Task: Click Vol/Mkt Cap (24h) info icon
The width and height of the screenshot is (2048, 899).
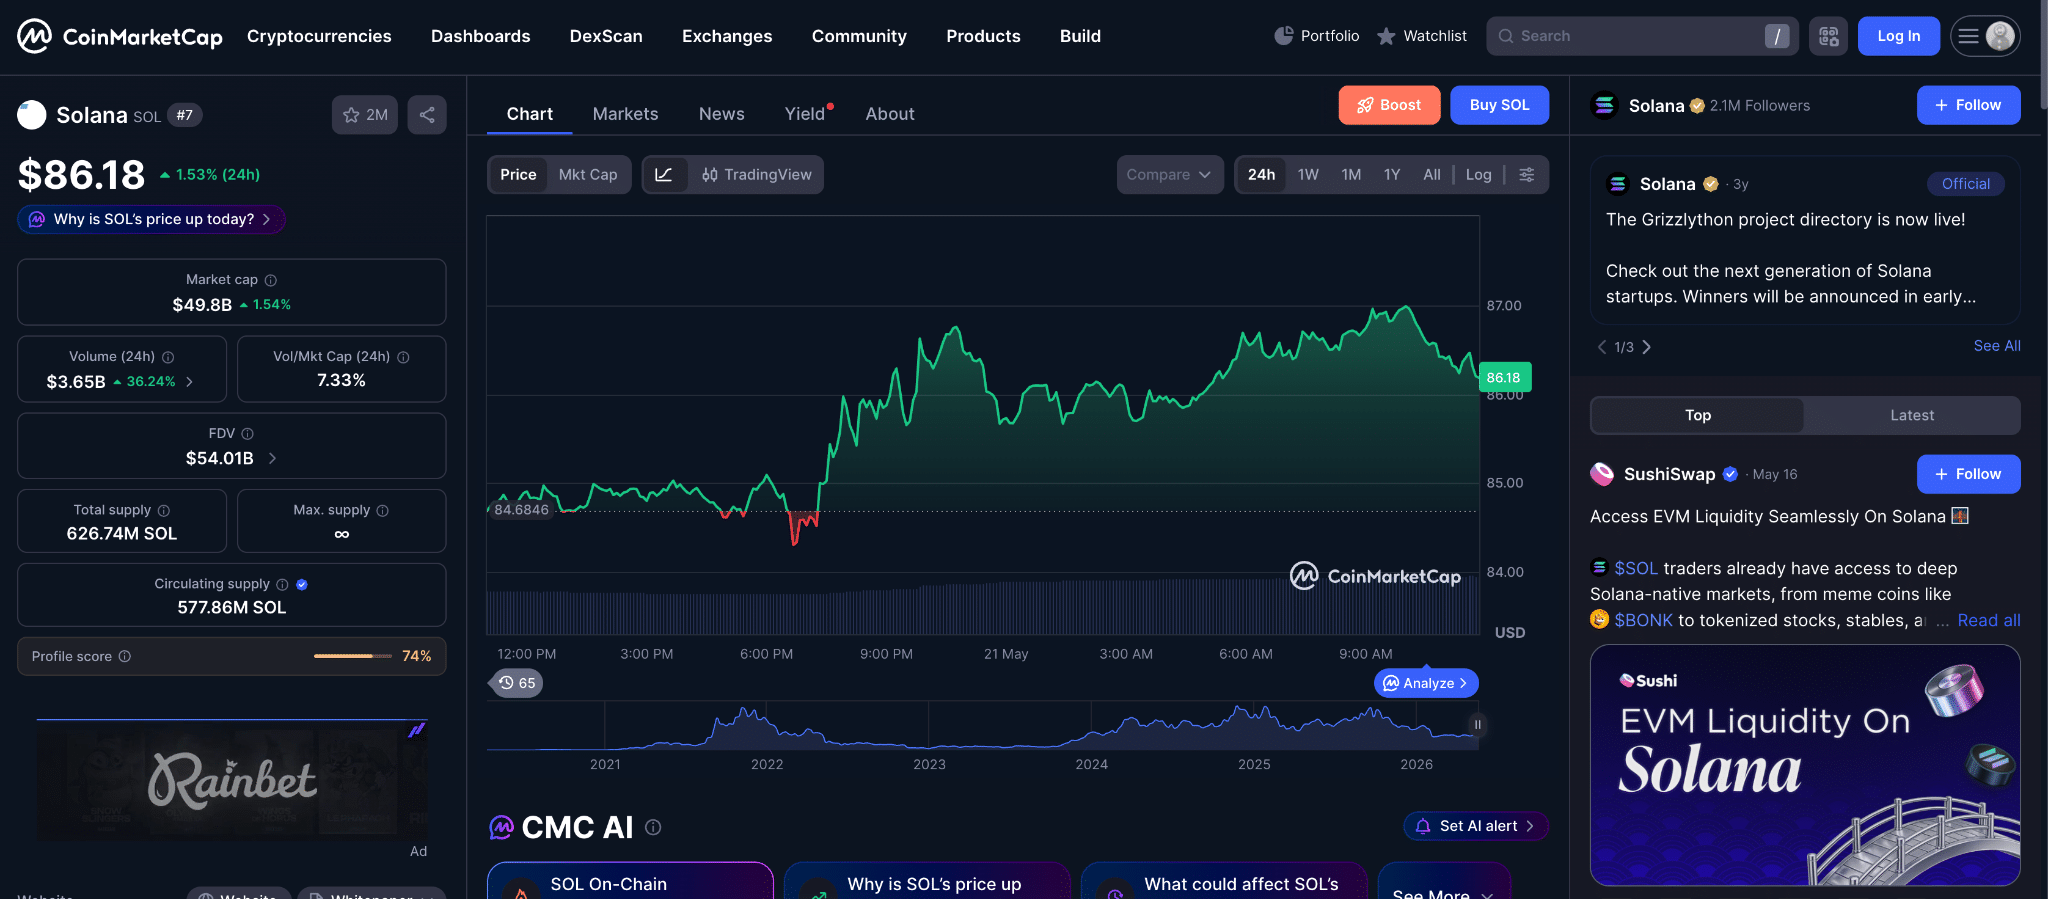Action: point(403,357)
